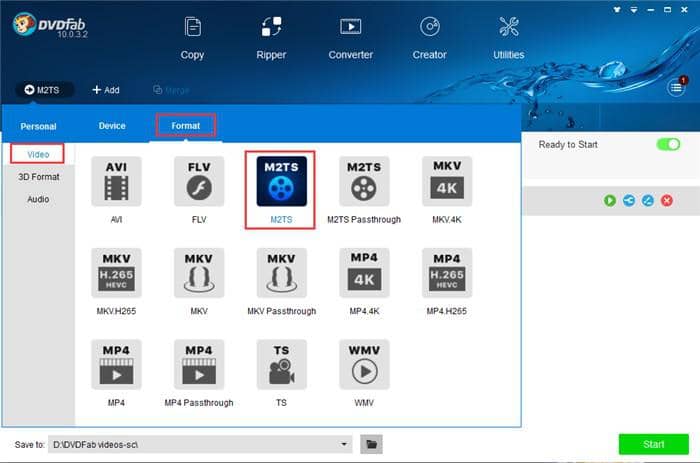Screen dimensions: 700x463
Task: Open the Converter module
Action: click(x=350, y=38)
